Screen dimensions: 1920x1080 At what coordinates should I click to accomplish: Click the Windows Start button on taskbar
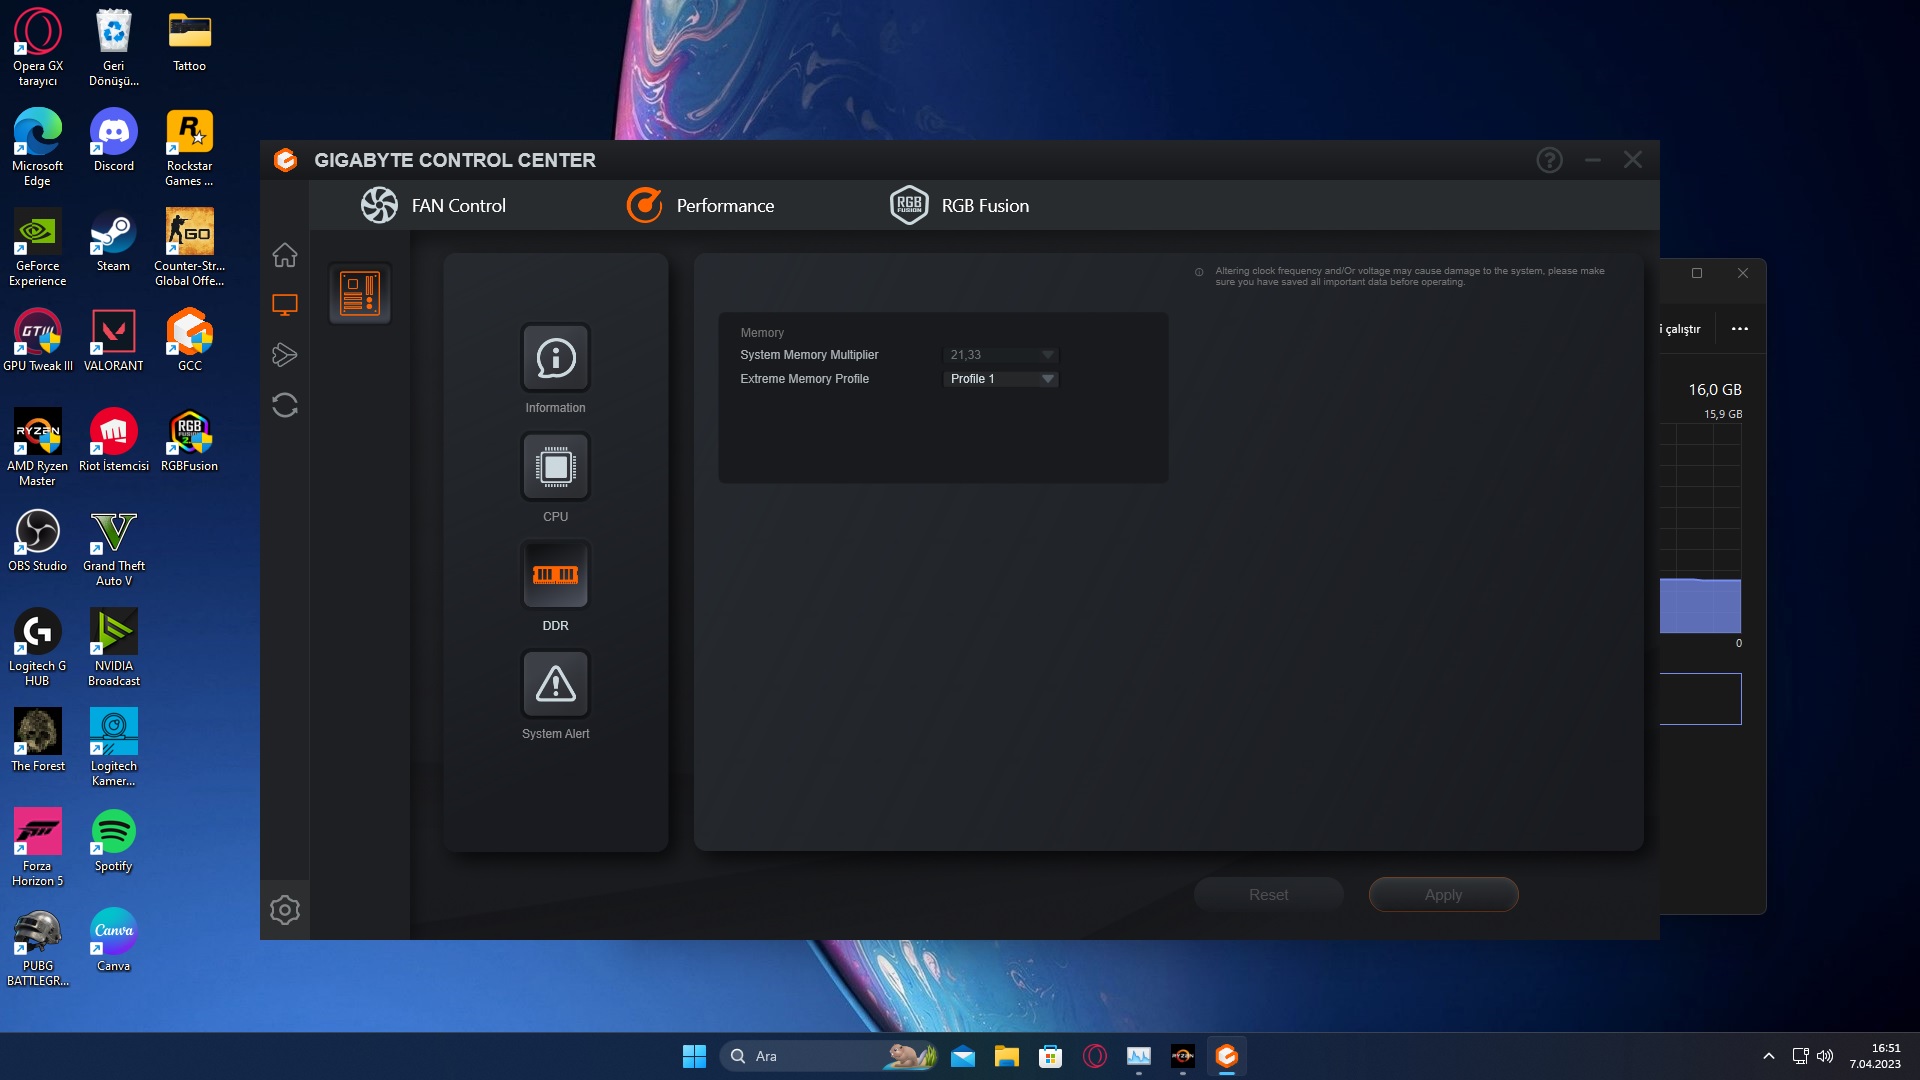click(x=694, y=1056)
